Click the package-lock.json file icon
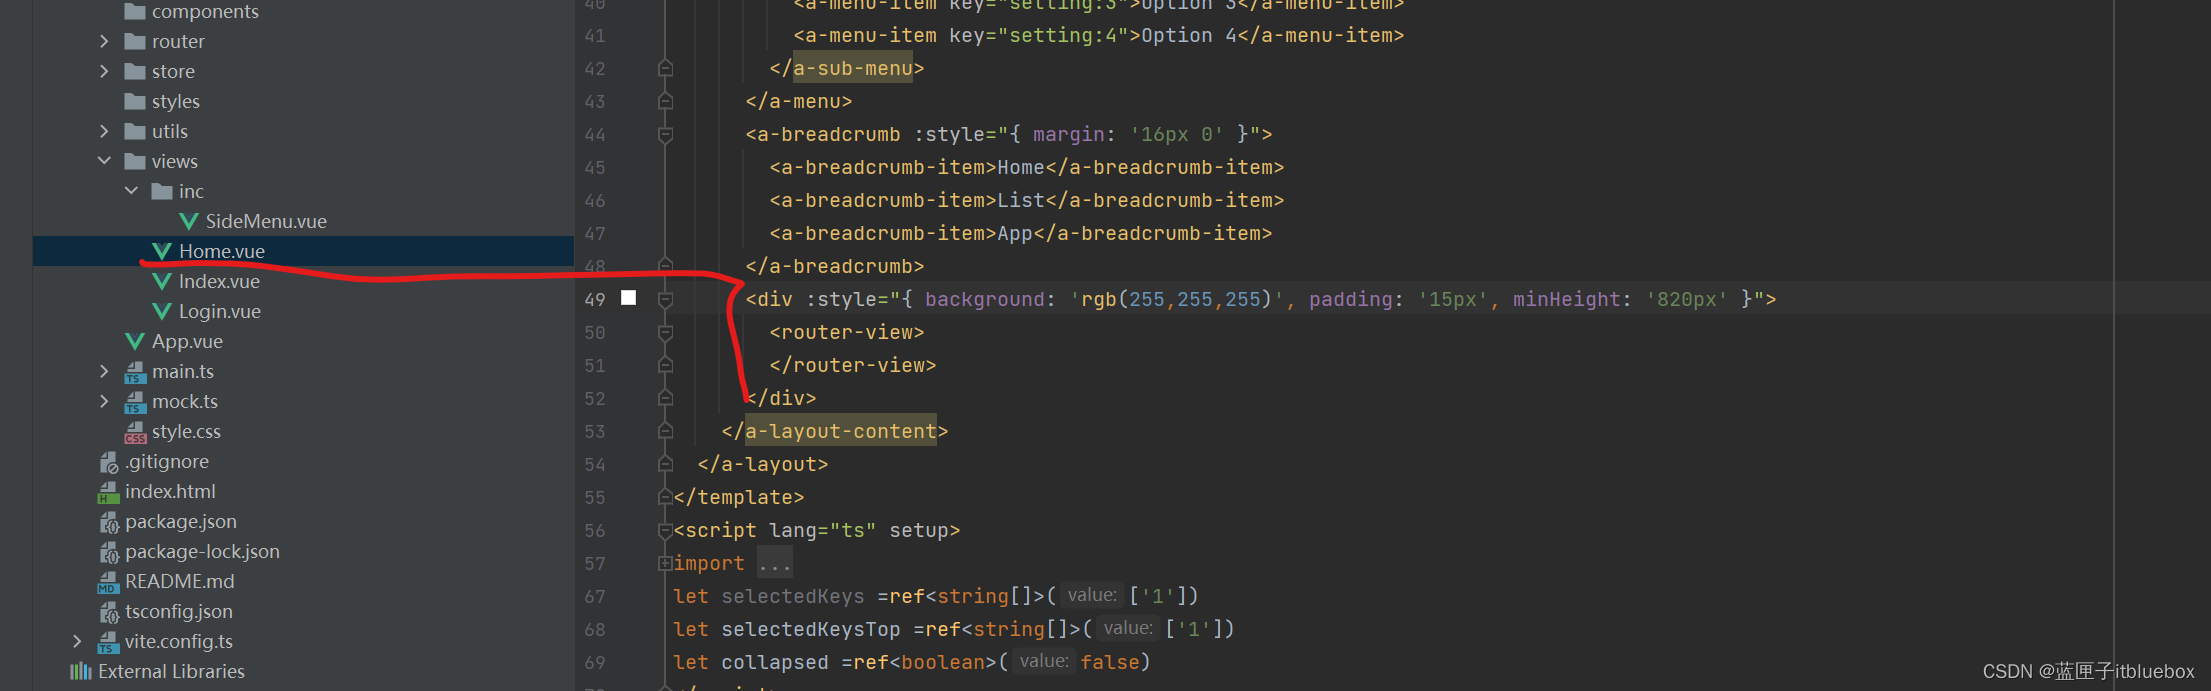 click(x=108, y=552)
